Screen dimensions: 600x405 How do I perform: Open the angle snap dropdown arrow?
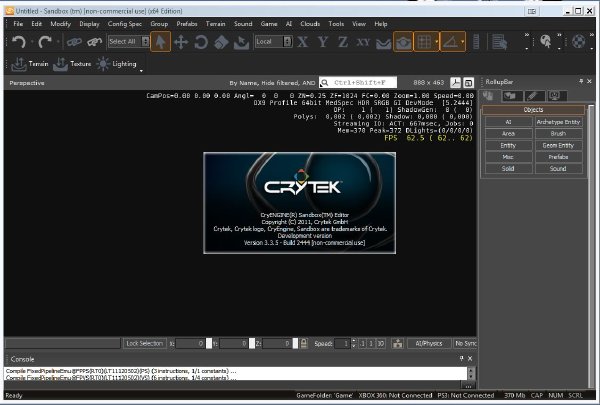click(463, 41)
